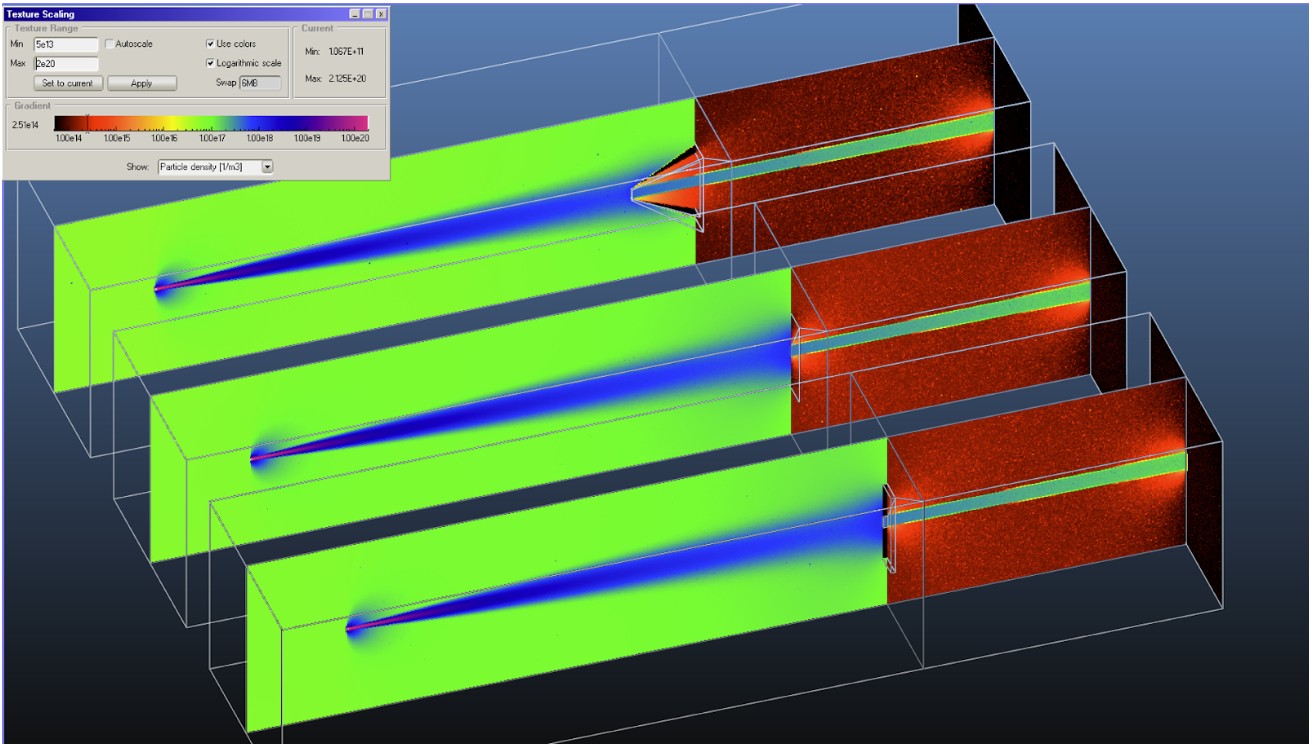Click the magenta end of the gradient bar
This screenshot has width=1312, height=748.
(x=360, y=123)
